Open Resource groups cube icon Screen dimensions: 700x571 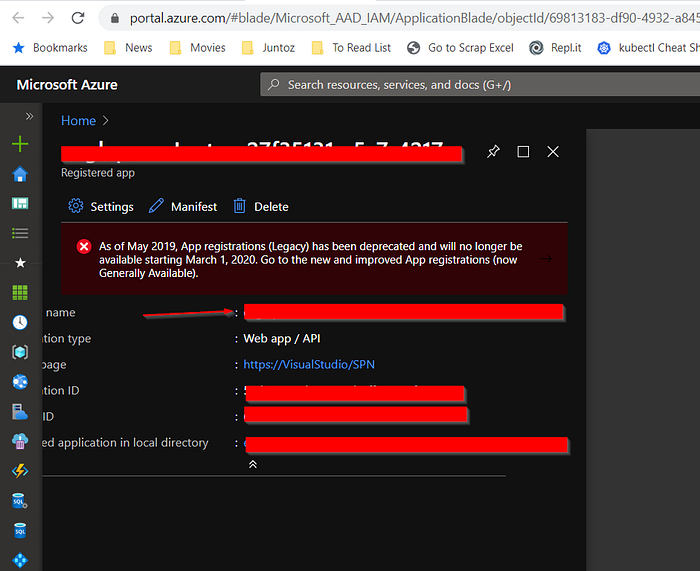point(20,352)
